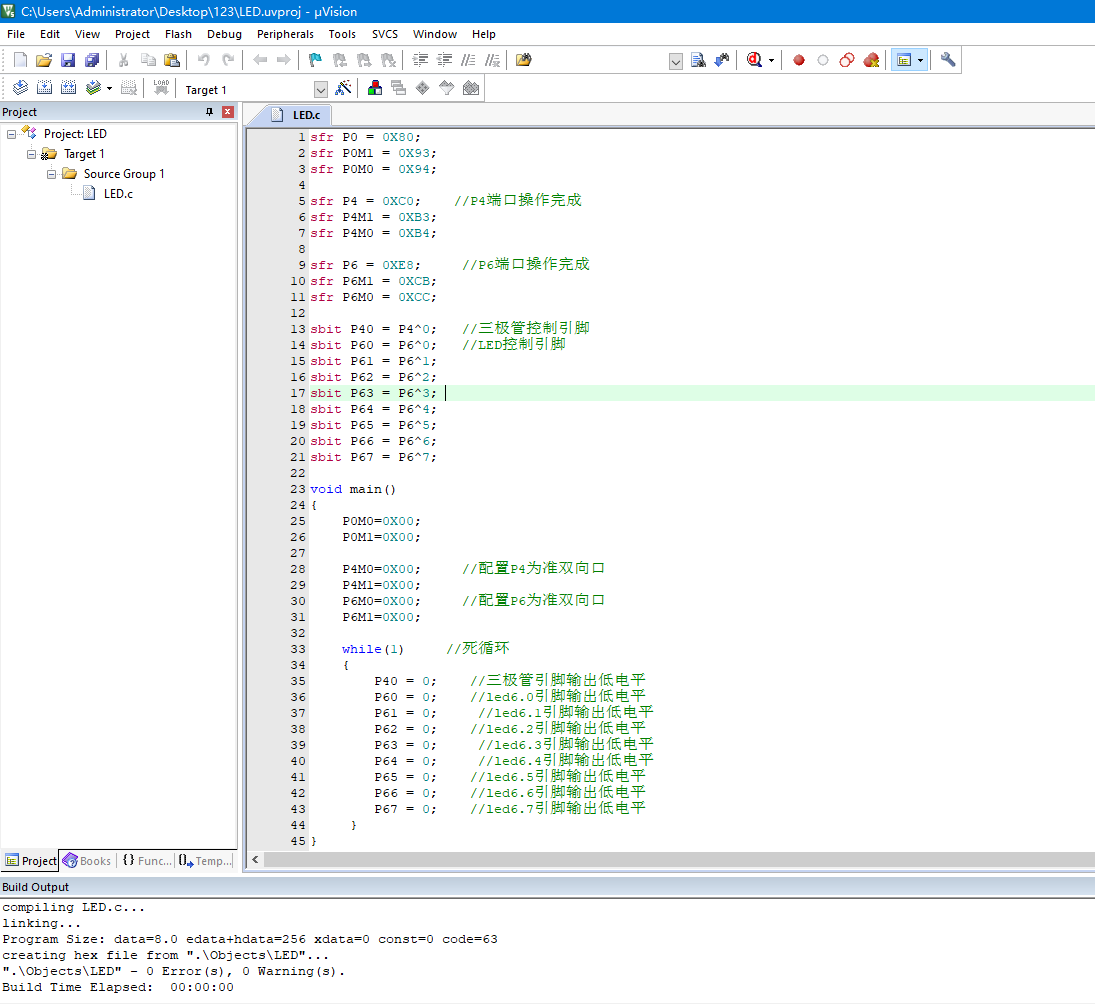Toggle enable/disable breakpoint with the hollow circle icon
The image size is (1095, 1004).
click(x=823, y=60)
